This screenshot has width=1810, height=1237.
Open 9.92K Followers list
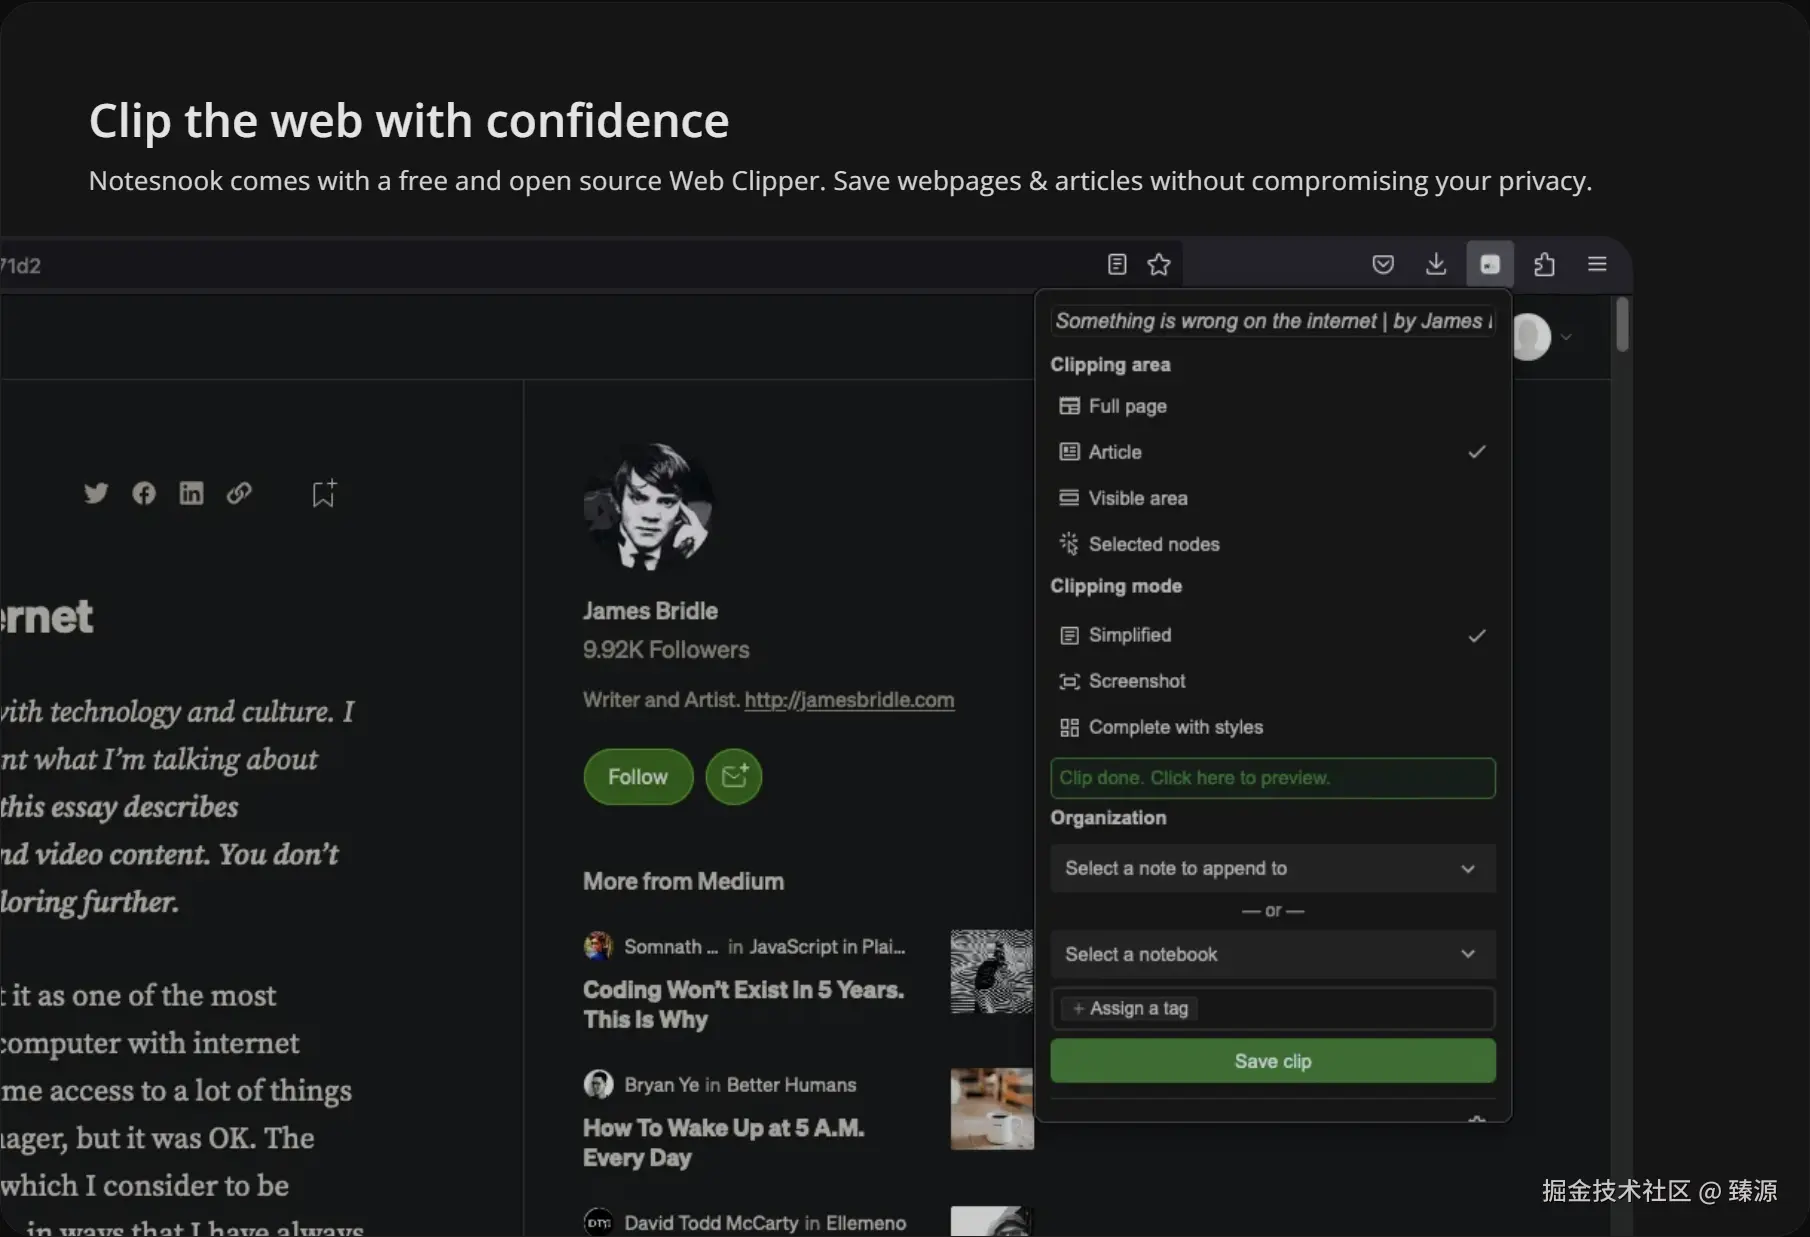tap(666, 650)
